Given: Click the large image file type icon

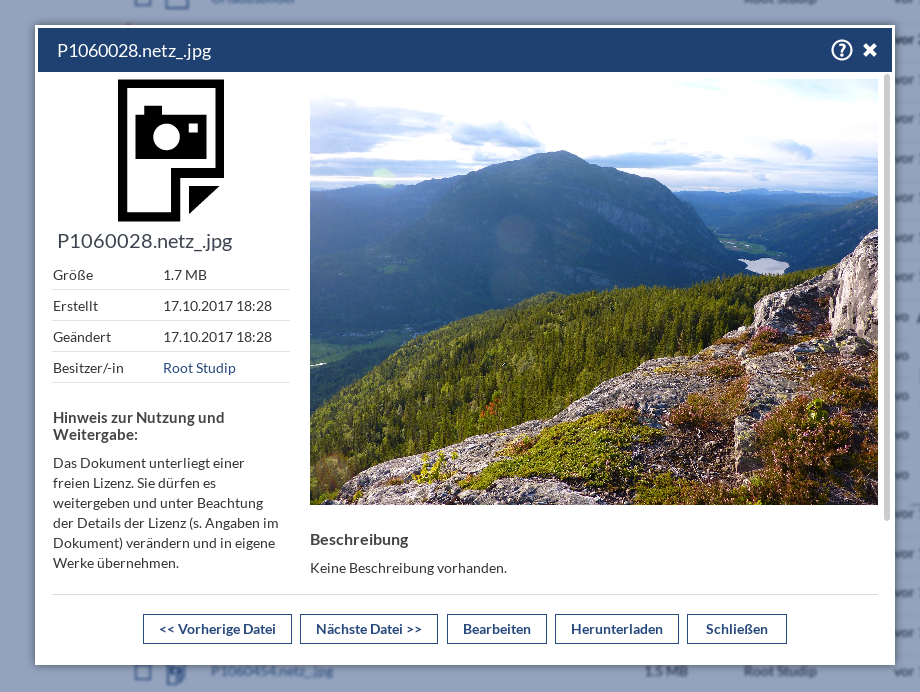Looking at the screenshot, I should [170, 150].
